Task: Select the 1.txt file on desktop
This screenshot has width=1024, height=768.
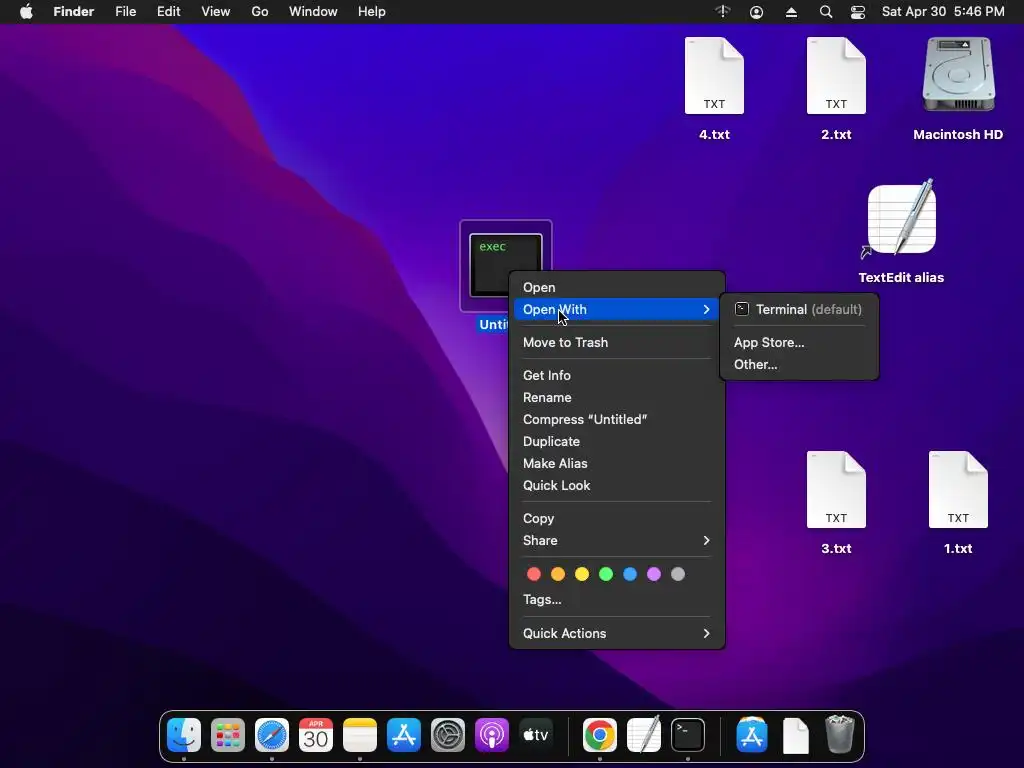Action: tap(958, 490)
